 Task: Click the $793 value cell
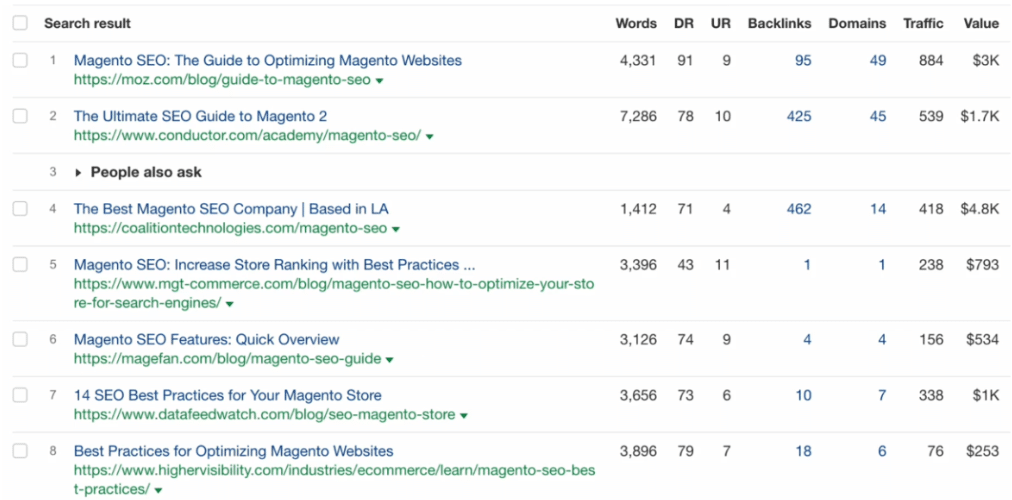pos(983,265)
